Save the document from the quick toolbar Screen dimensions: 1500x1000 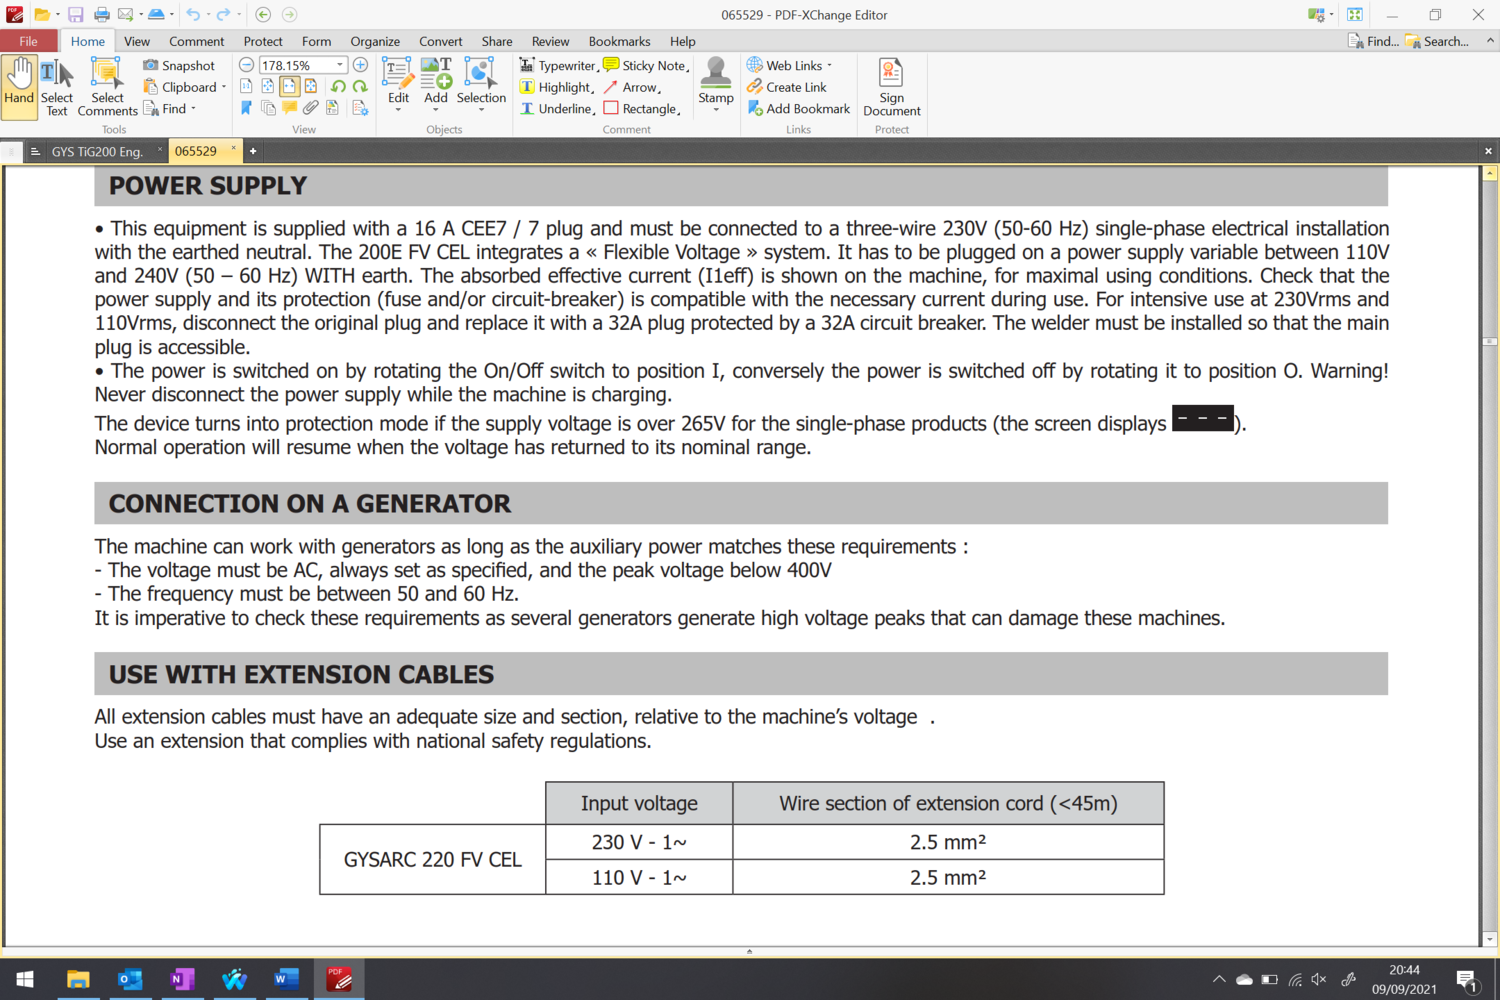[75, 15]
